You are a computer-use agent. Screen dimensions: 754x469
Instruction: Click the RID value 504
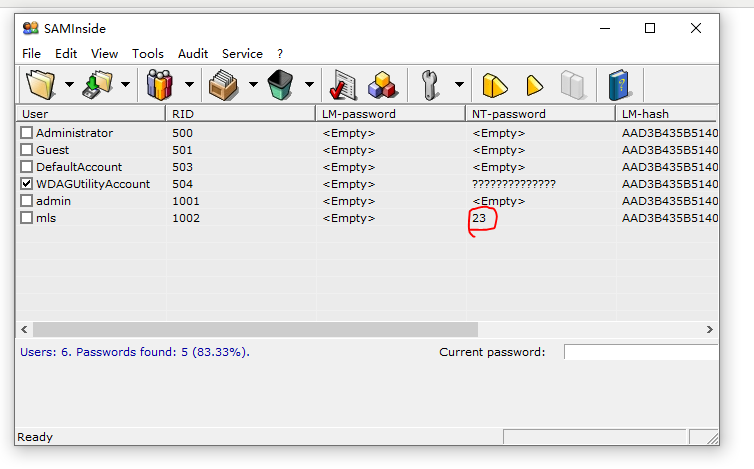pos(182,184)
